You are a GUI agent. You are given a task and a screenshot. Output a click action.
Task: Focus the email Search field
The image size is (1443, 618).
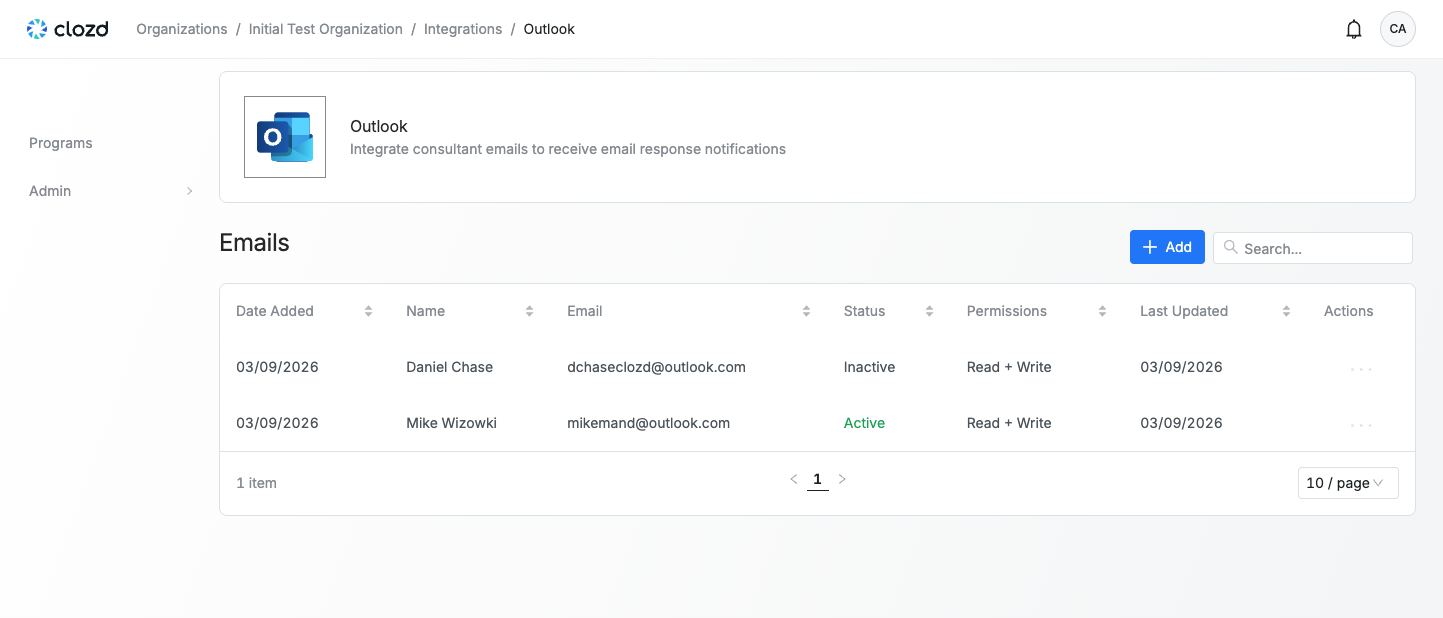(1322, 248)
